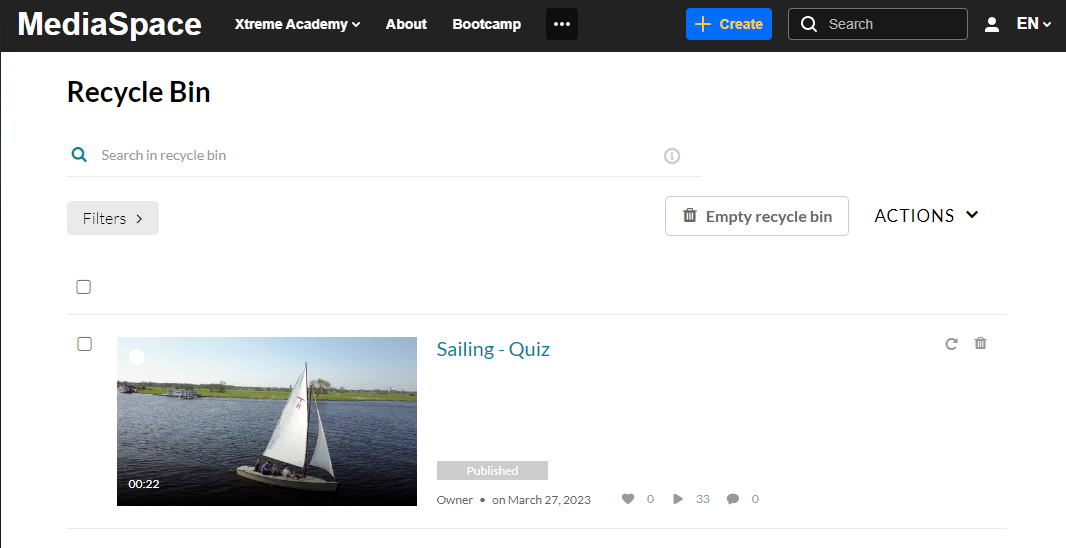Check the Sailing - Quiz checkbox
Viewport: 1066px width, 548px height.
(84, 344)
